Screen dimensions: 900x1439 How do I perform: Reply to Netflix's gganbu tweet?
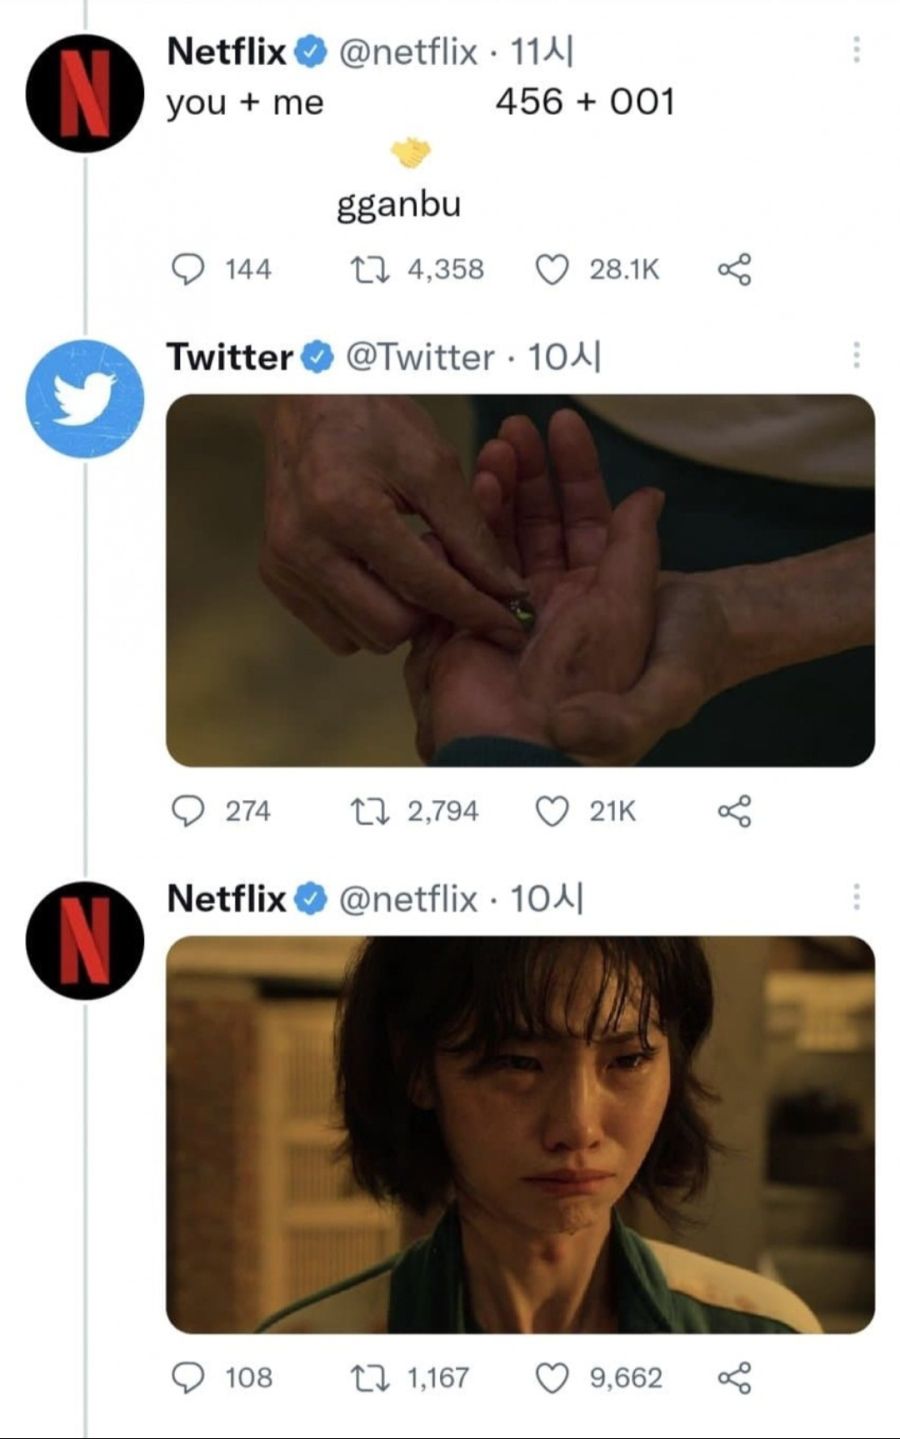click(189, 269)
